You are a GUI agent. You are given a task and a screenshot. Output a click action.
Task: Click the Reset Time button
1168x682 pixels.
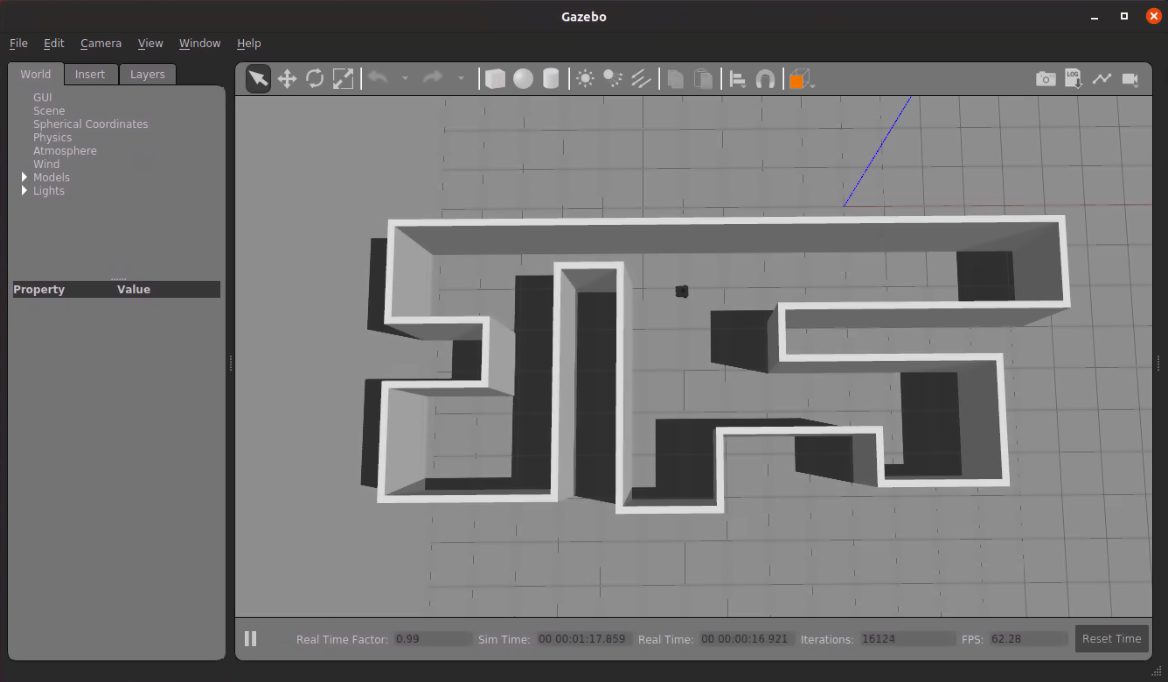click(x=1111, y=639)
